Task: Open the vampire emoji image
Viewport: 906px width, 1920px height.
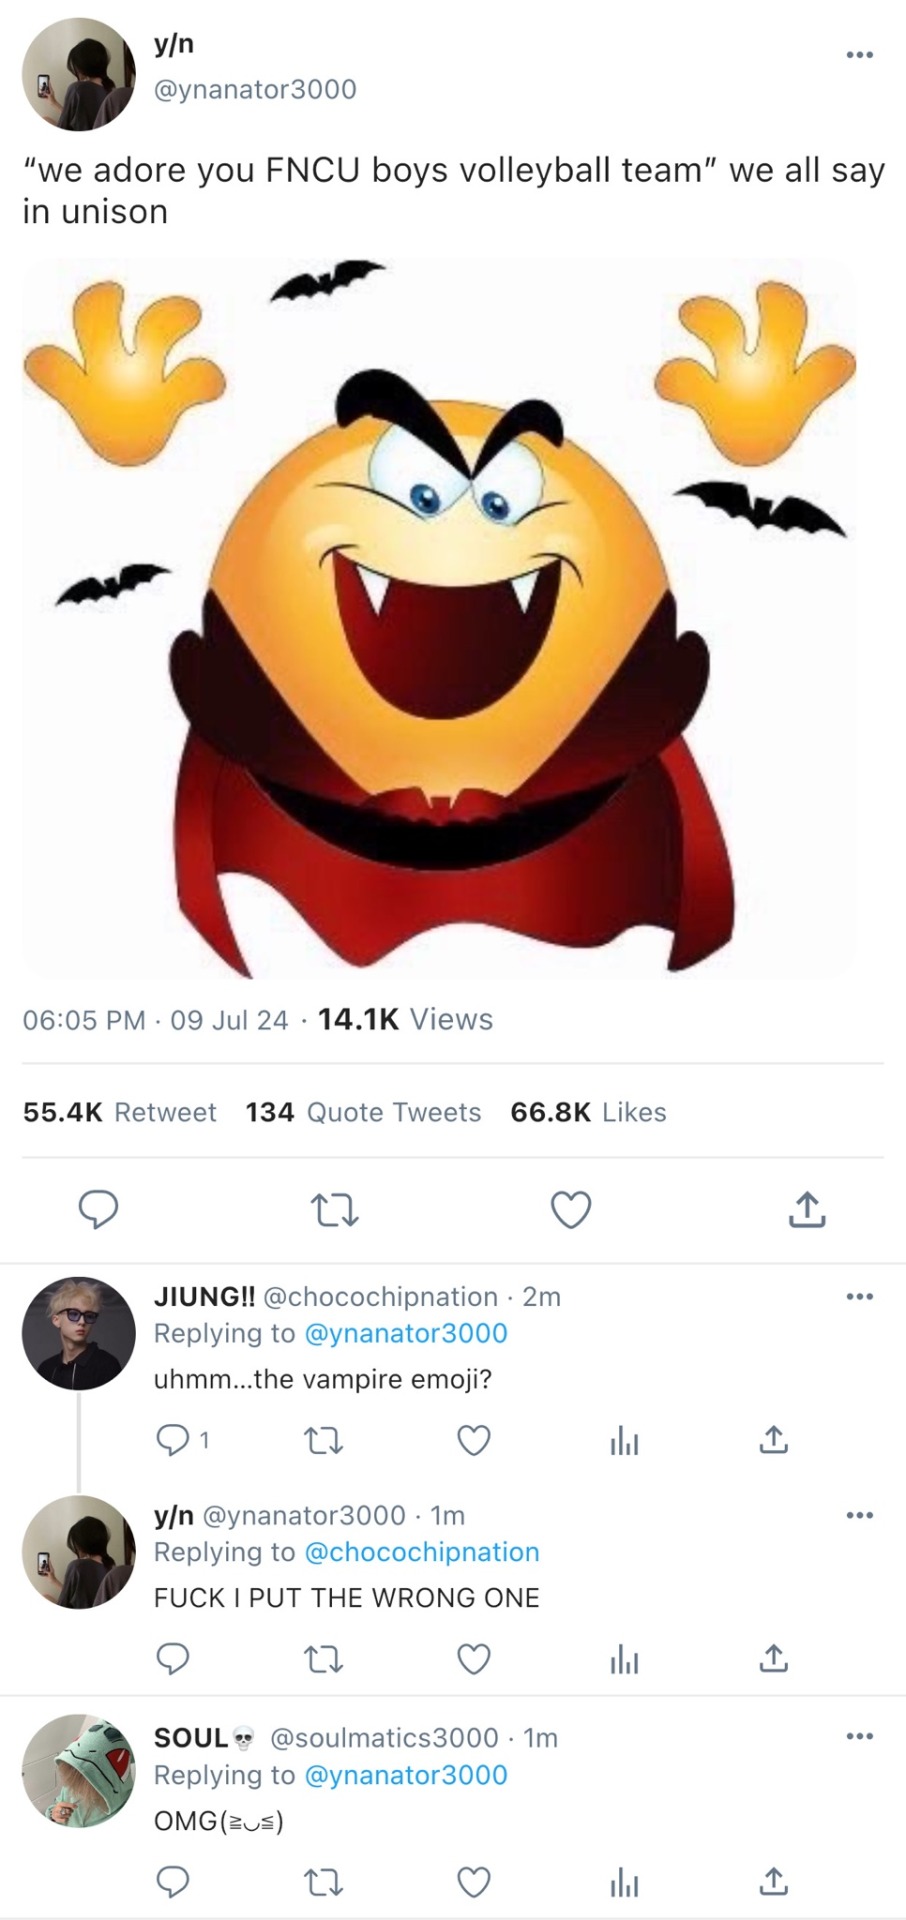Action: tap(440, 618)
